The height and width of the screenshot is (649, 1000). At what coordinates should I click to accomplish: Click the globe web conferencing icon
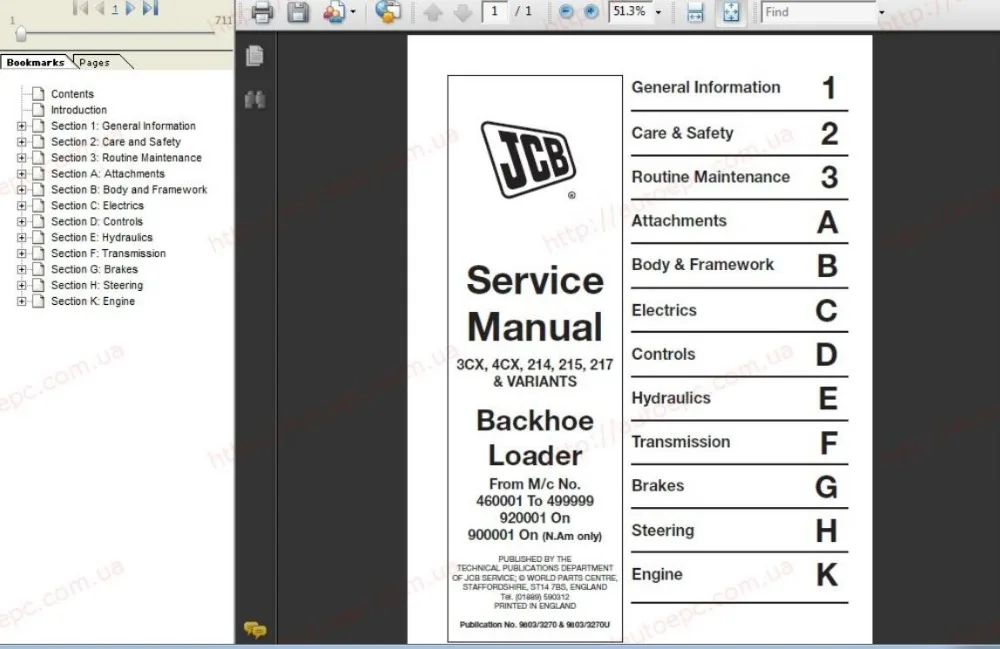388,11
